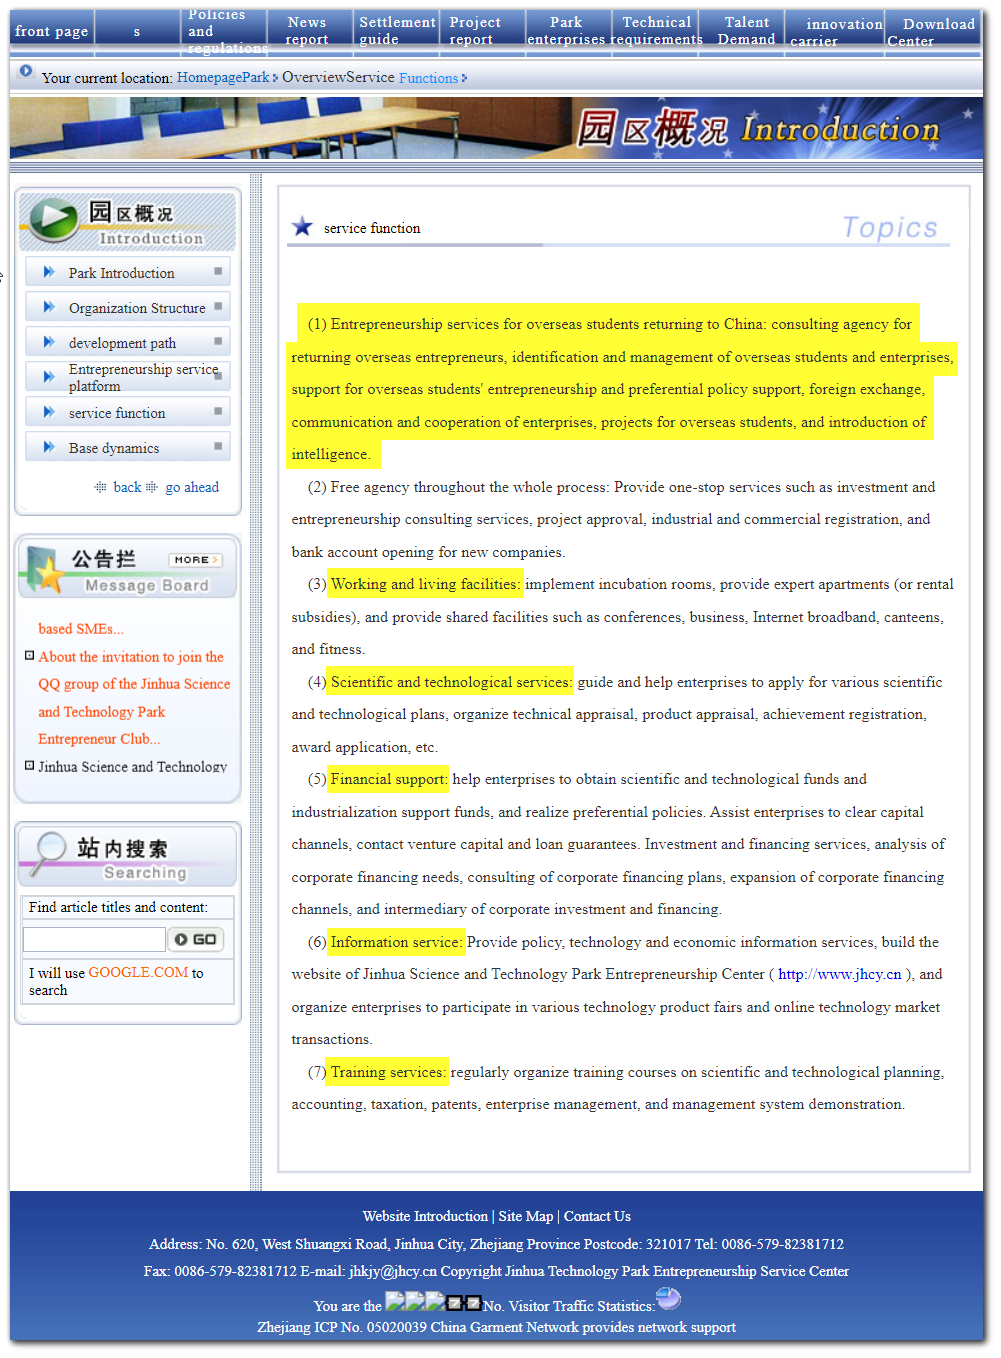Click the Functions breadcrumb link
Image resolution: width=1001 pixels, height=1358 pixels.
point(428,78)
